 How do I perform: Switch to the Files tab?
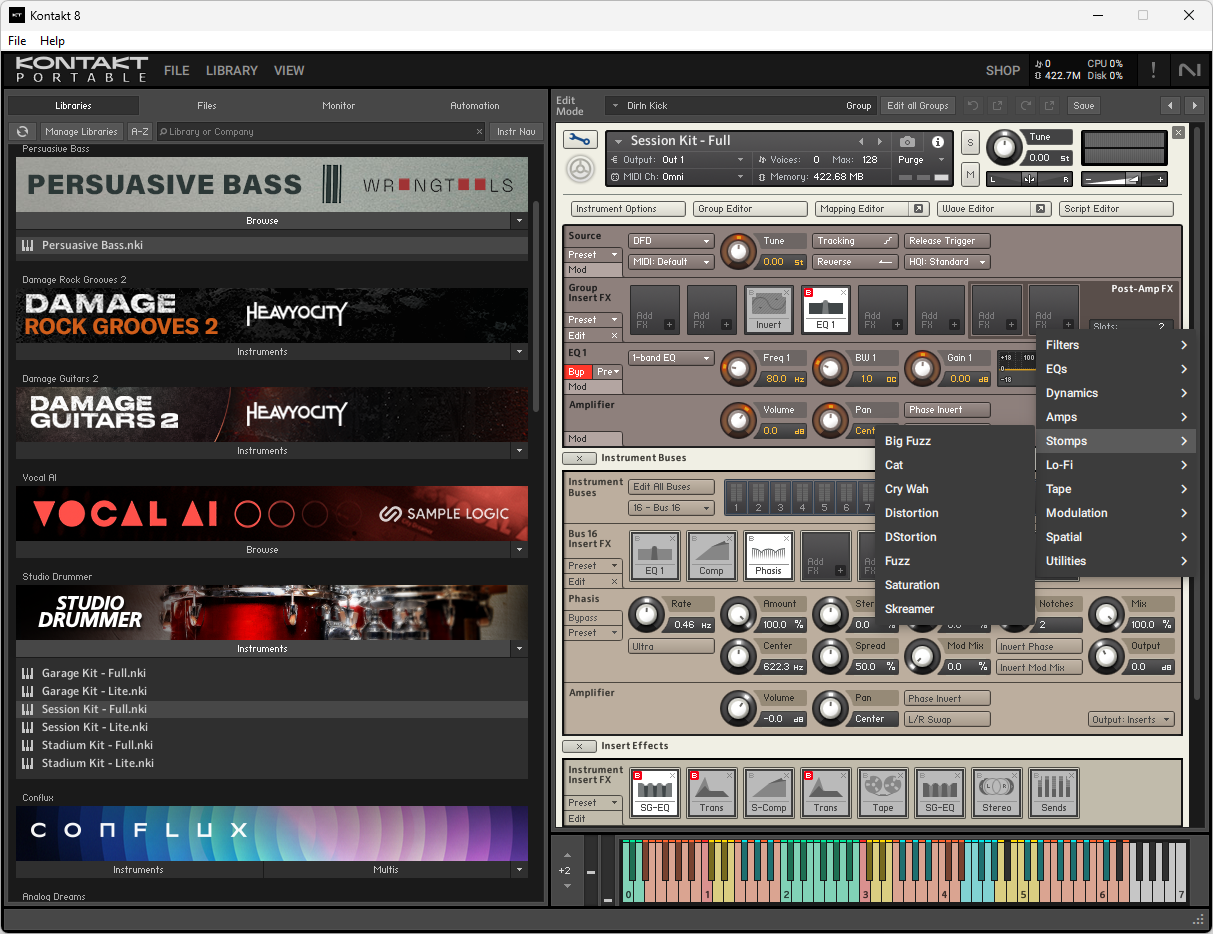click(x=207, y=105)
